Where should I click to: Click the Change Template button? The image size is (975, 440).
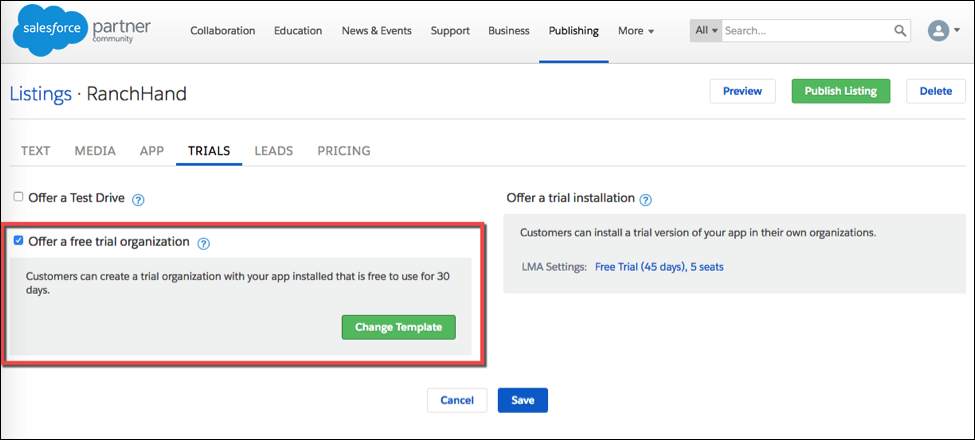tap(399, 327)
